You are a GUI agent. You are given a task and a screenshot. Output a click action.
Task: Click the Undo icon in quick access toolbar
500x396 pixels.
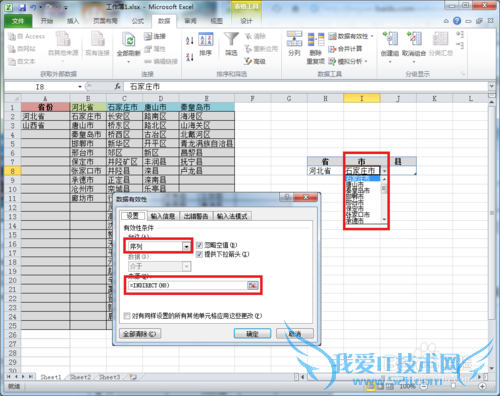(x=33, y=7)
